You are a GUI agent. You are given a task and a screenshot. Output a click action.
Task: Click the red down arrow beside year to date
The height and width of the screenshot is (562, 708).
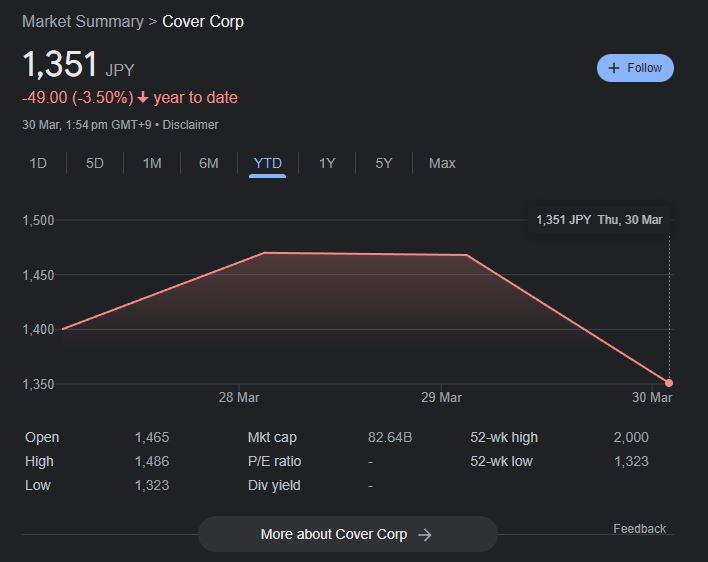pos(143,97)
